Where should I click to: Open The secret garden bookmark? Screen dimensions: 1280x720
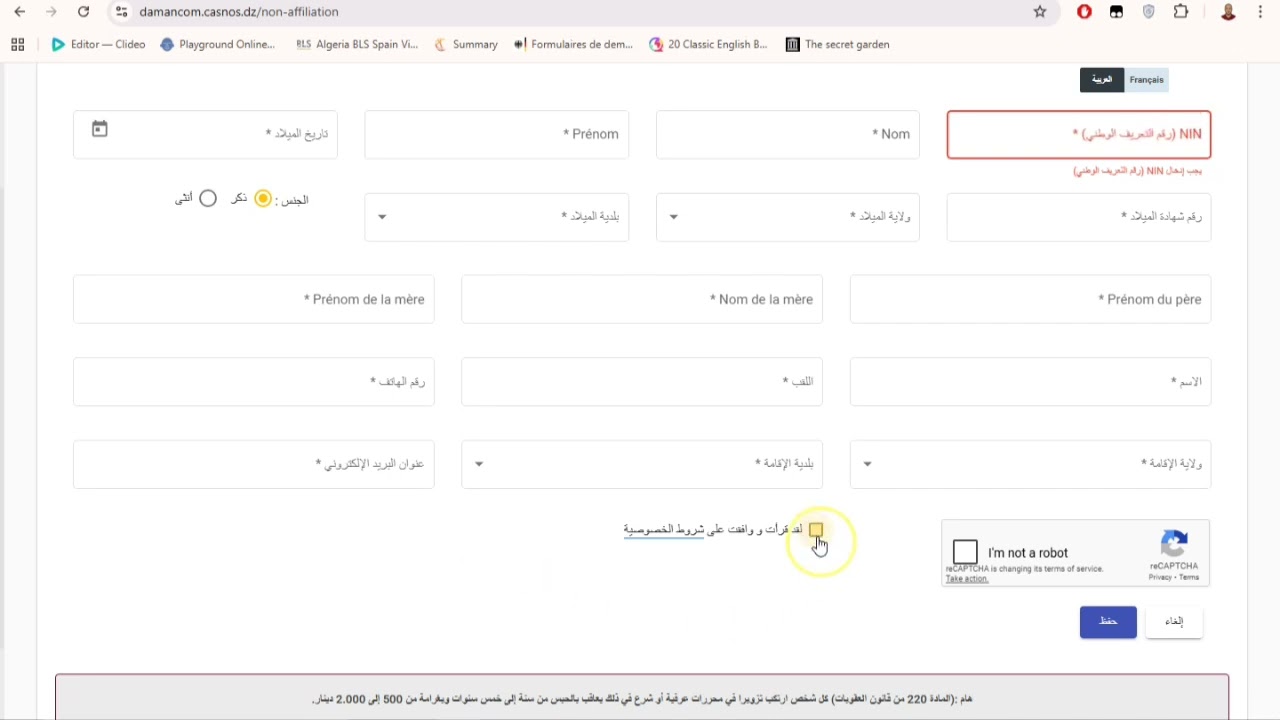pos(837,44)
